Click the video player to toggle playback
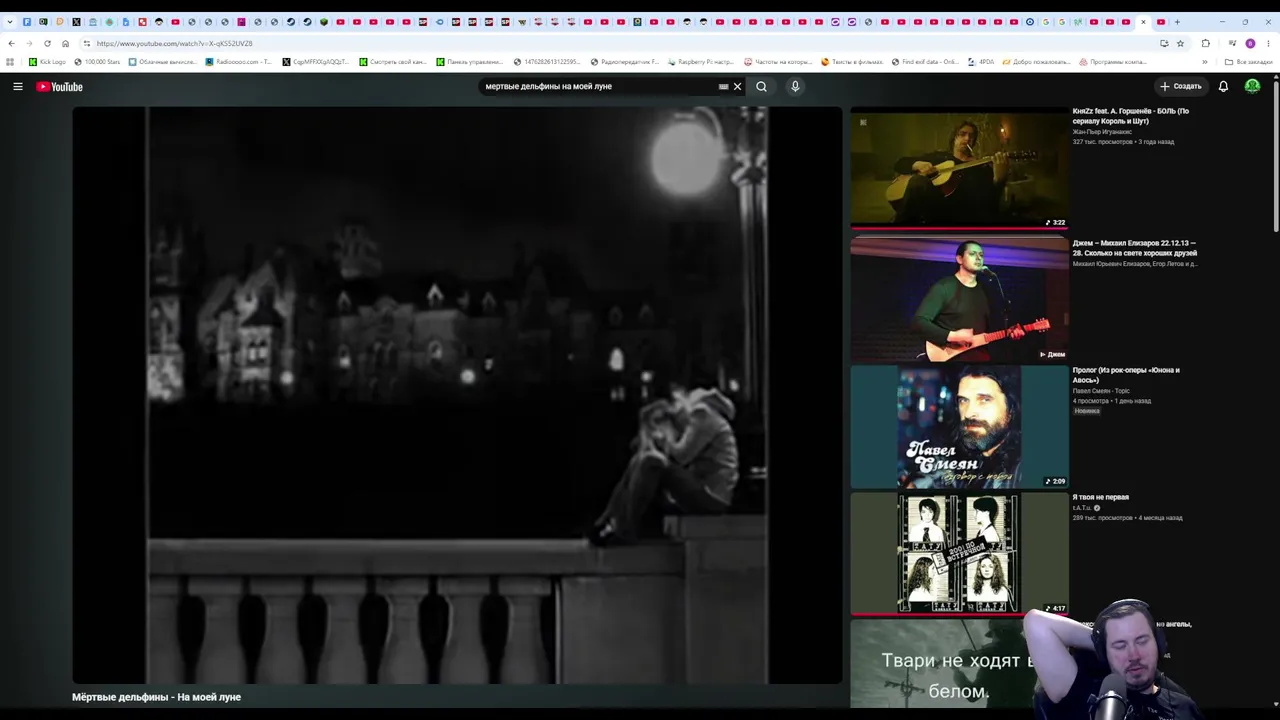Image resolution: width=1280 pixels, height=720 pixels. coord(457,395)
